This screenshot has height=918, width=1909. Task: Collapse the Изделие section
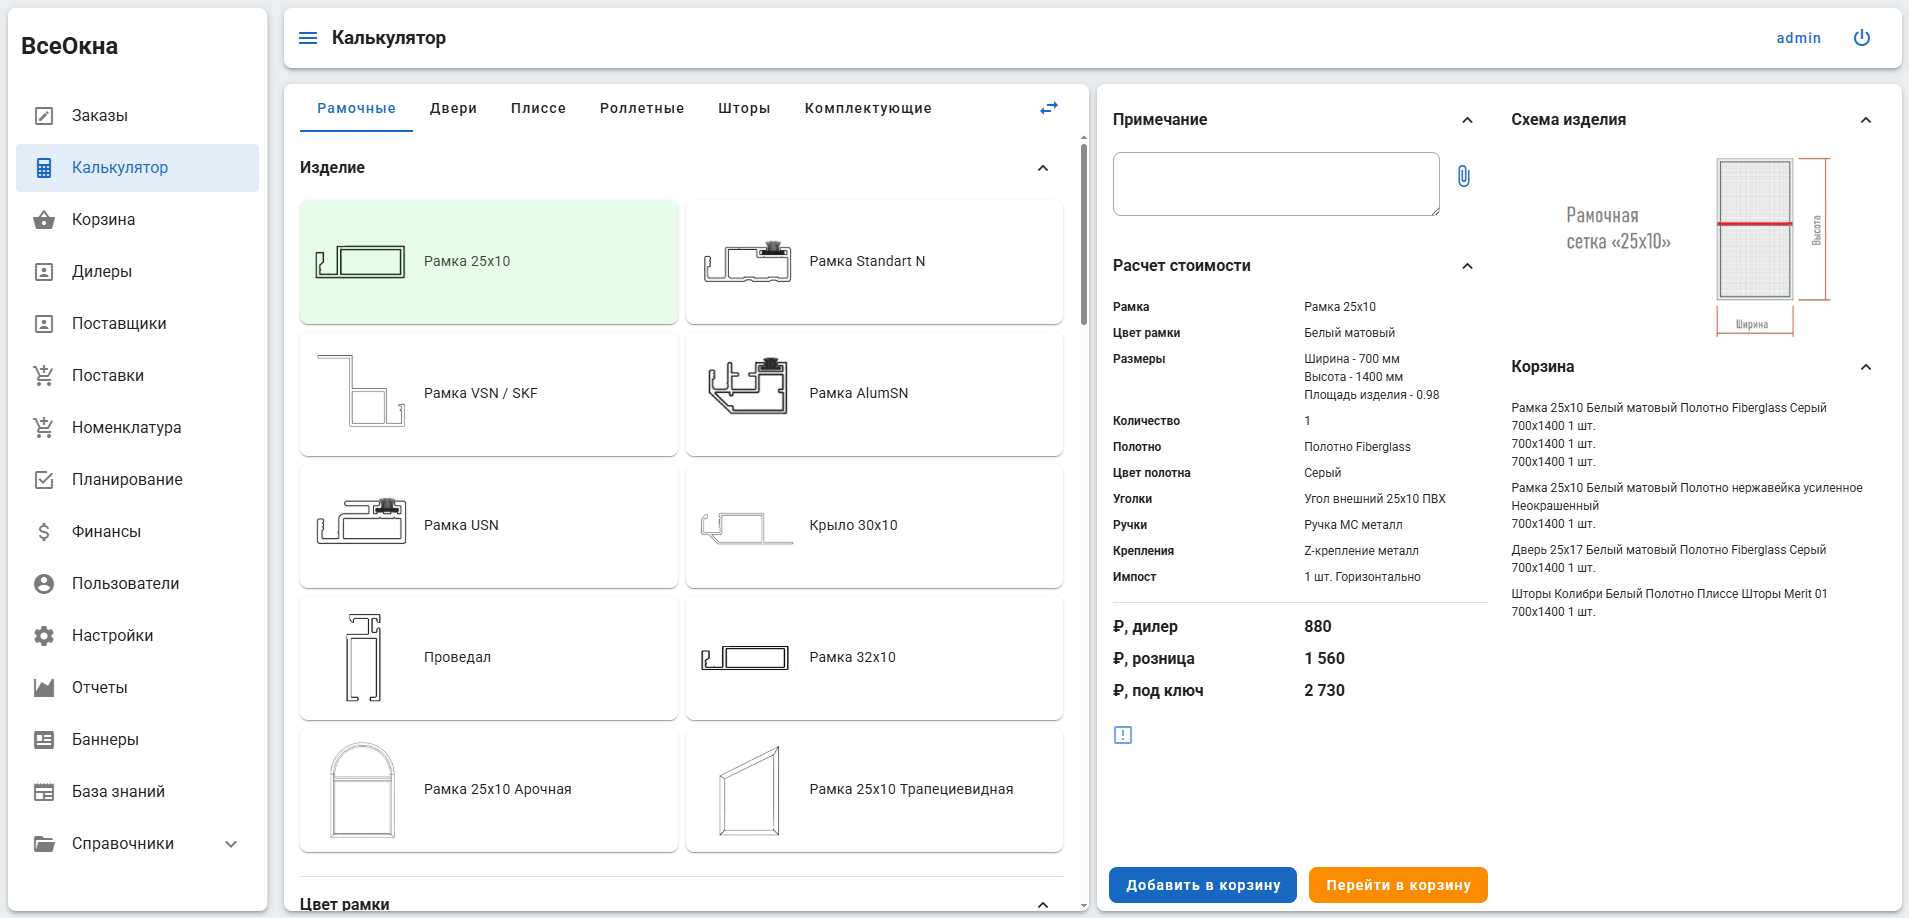click(x=1043, y=168)
